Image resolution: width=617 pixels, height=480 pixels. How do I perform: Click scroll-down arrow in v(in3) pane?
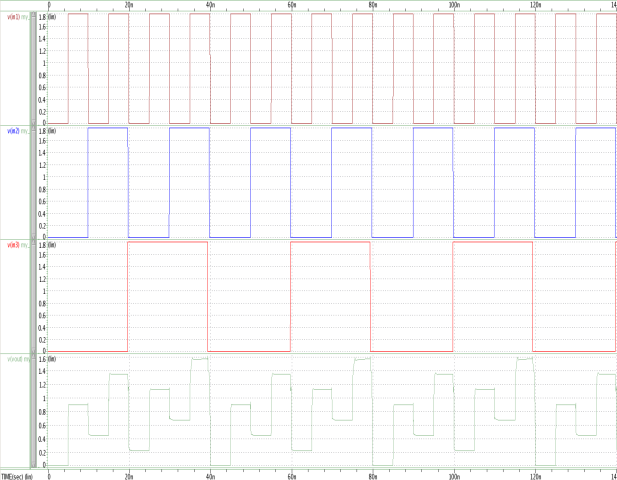point(34,351)
